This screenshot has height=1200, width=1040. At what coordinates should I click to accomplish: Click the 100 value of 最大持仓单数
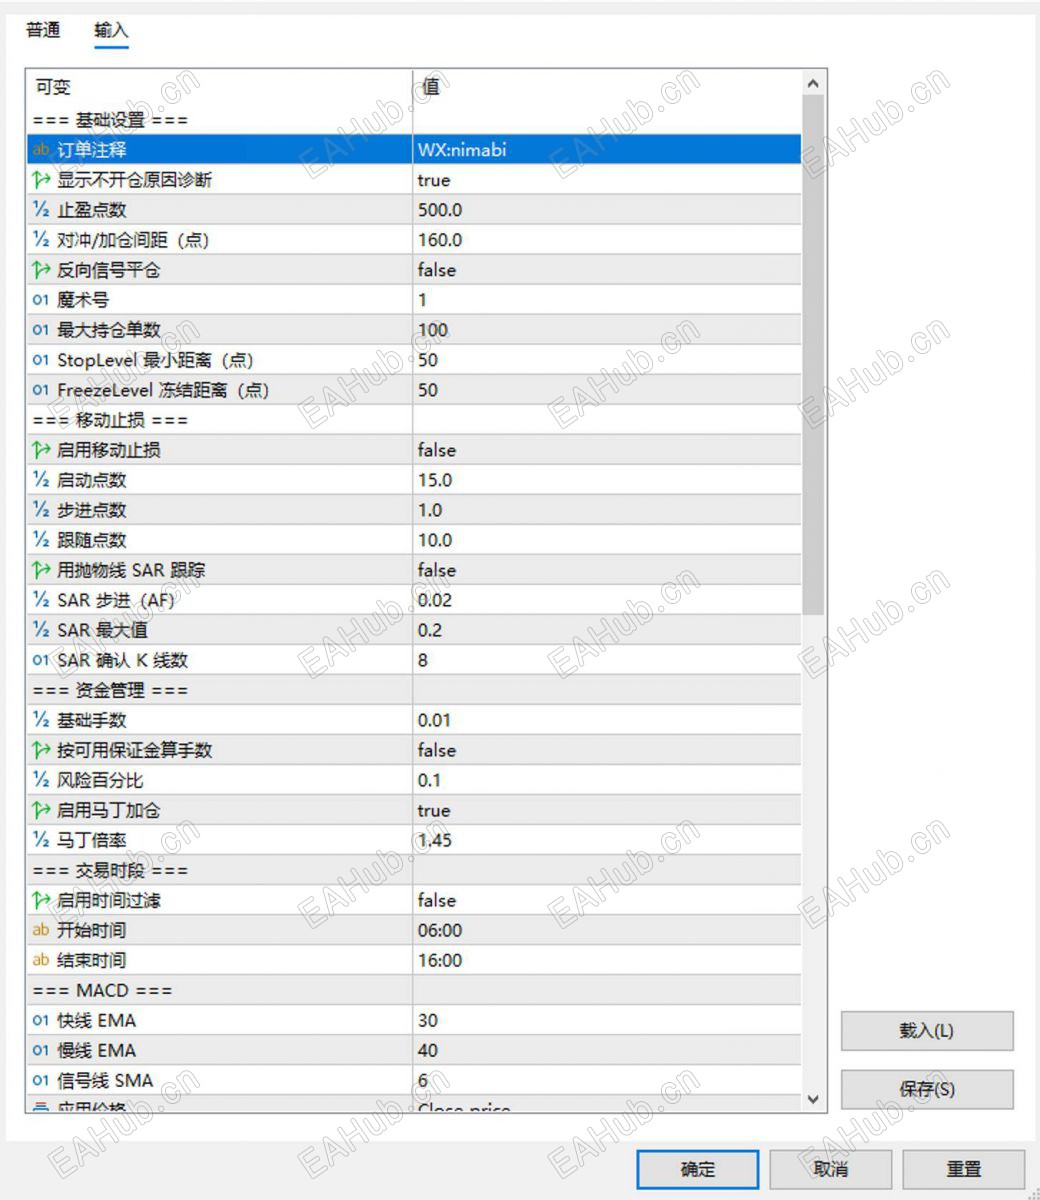[x=607, y=330]
